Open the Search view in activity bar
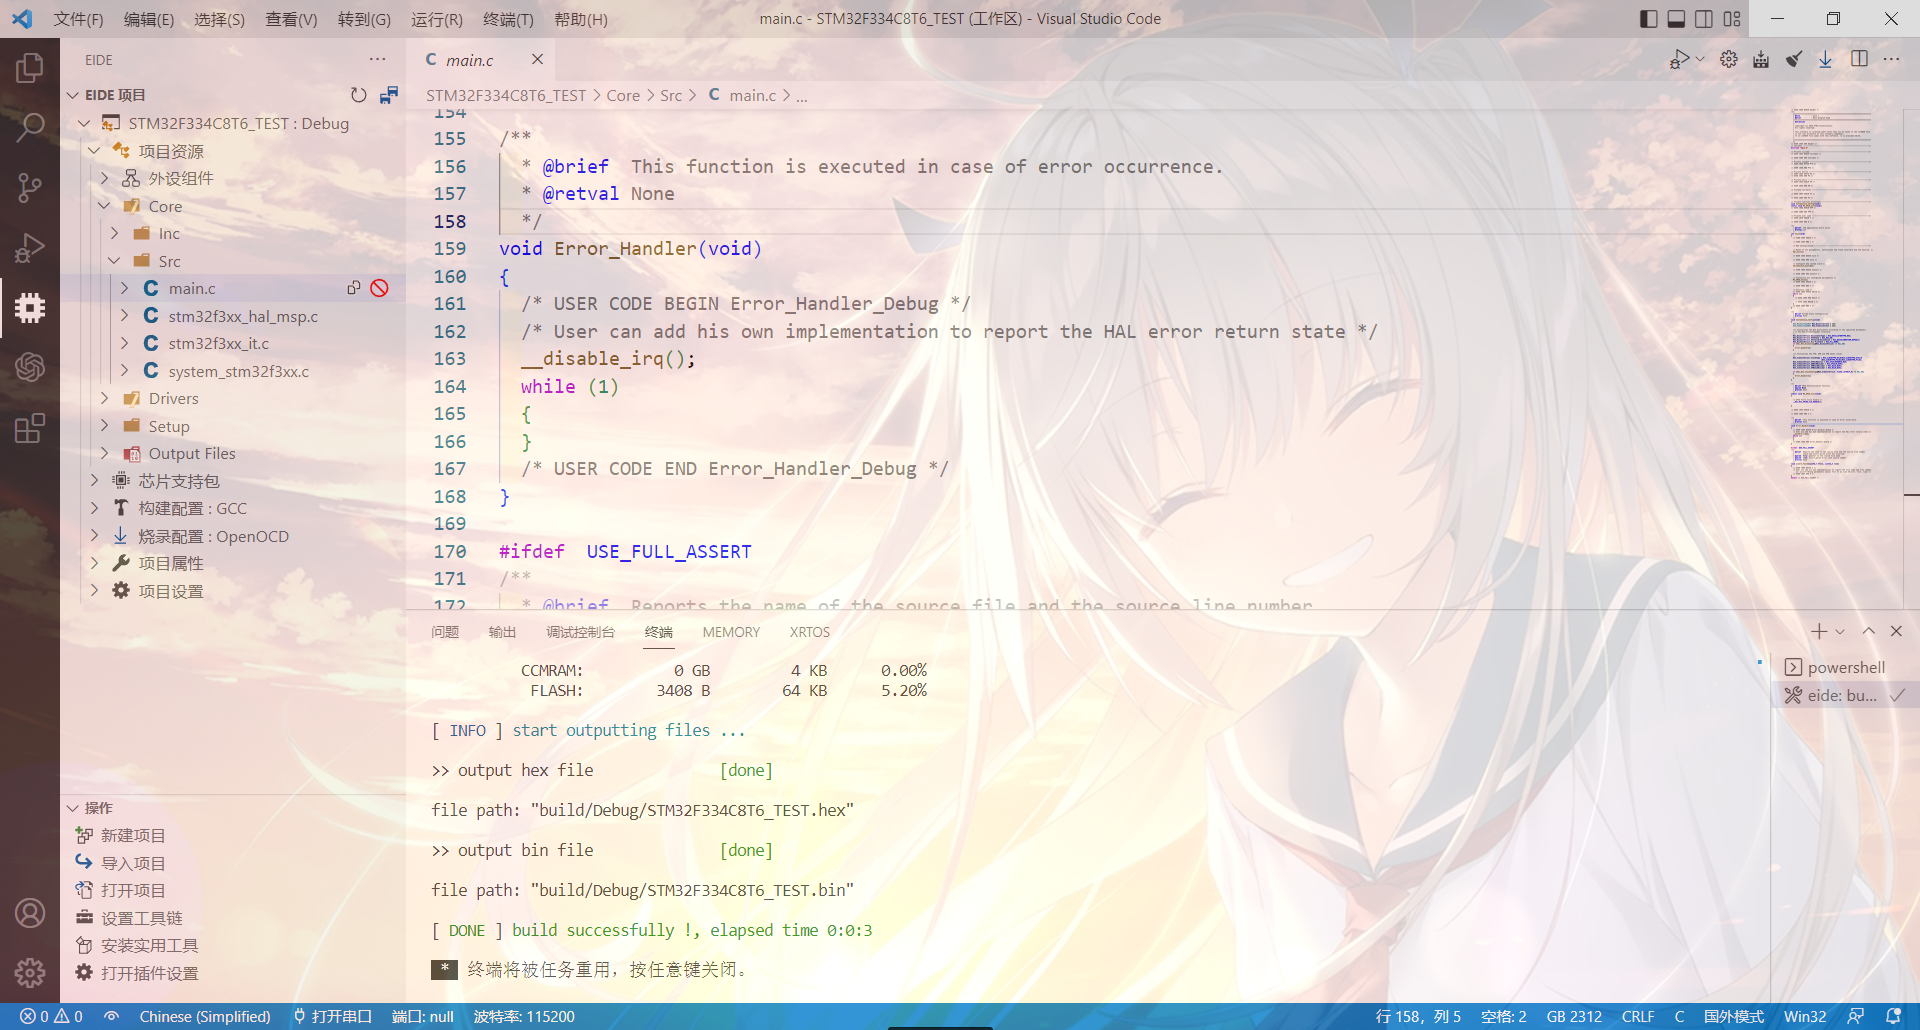The width and height of the screenshot is (1920, 1030). 30,127
